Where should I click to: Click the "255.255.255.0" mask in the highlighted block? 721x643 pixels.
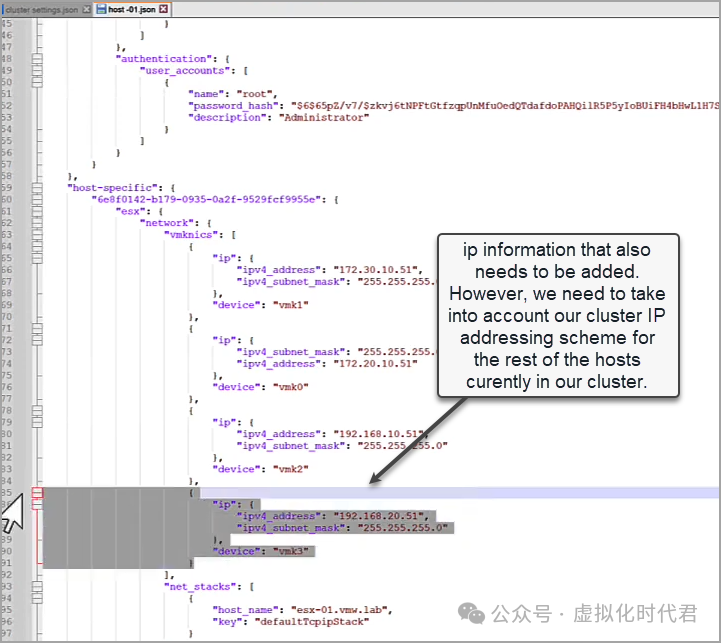click(403, 528)
